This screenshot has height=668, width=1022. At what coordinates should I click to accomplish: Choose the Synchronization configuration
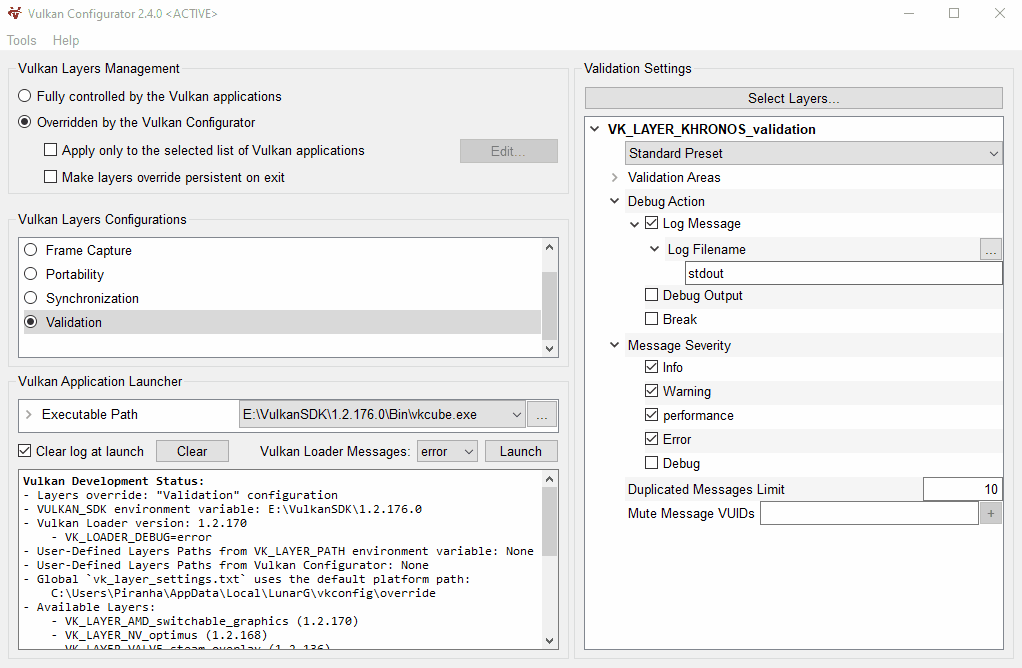[x=31, y=298]
